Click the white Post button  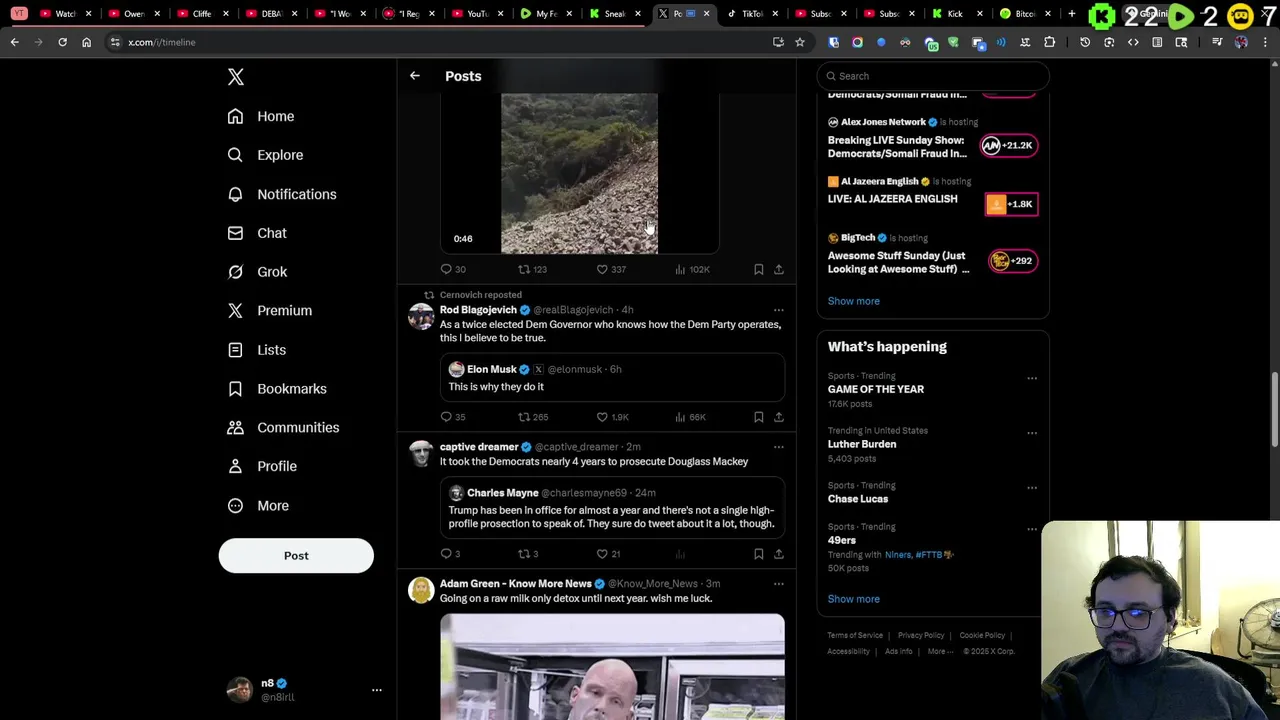pyautogui.click(x=296, y=556)
